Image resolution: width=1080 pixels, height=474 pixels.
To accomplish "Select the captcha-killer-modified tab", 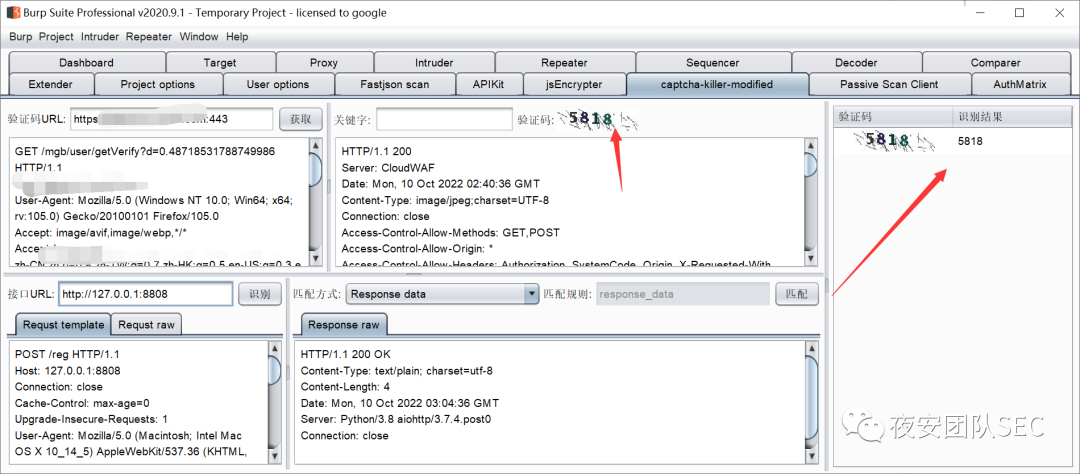I will [717, 84].
